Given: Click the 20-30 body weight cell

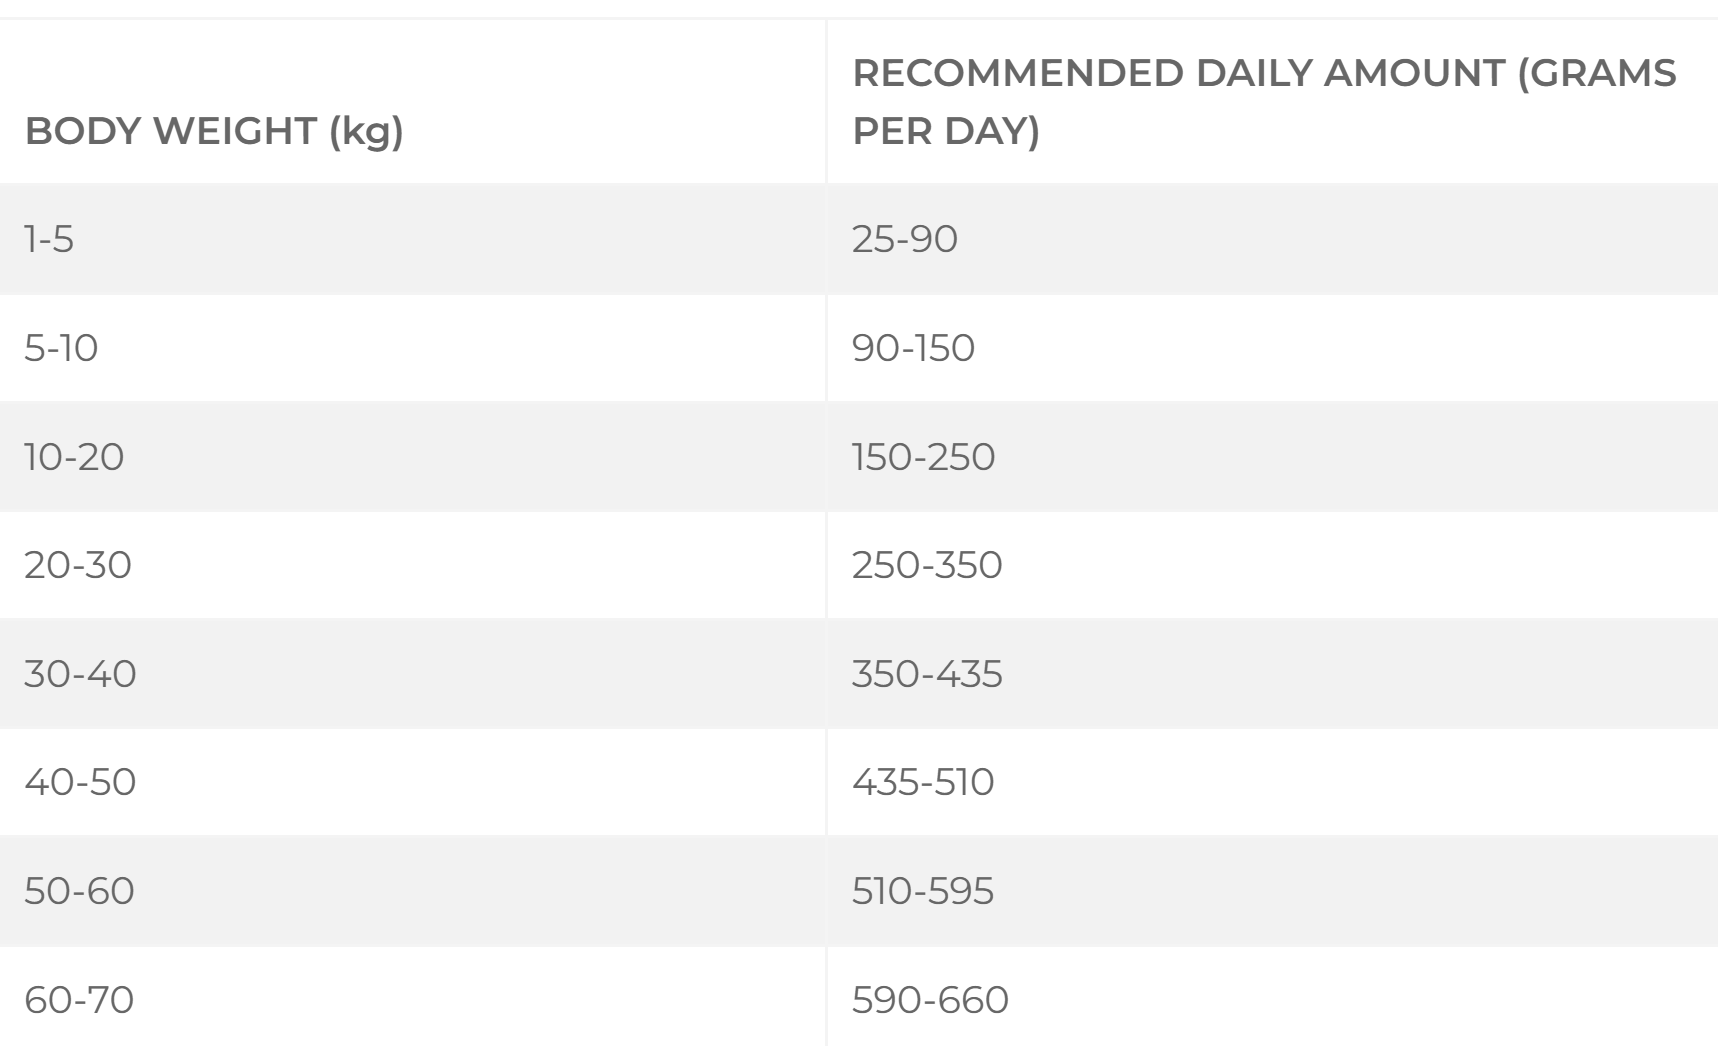Looking at the screenshot, I should click(78, 565).
